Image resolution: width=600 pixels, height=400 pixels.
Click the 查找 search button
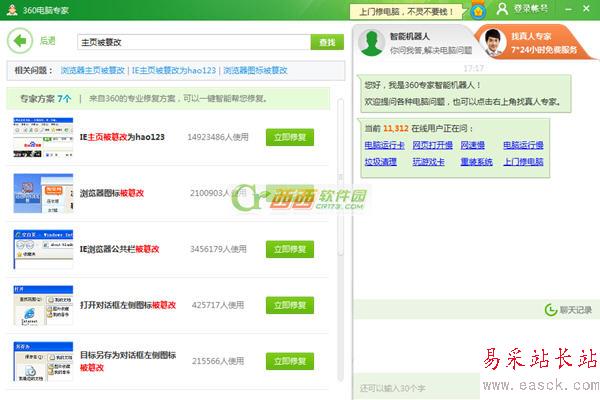327,42
